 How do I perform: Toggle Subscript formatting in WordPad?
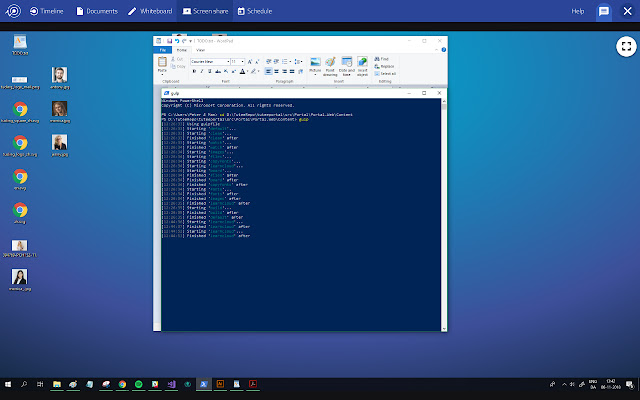point(226,71)
